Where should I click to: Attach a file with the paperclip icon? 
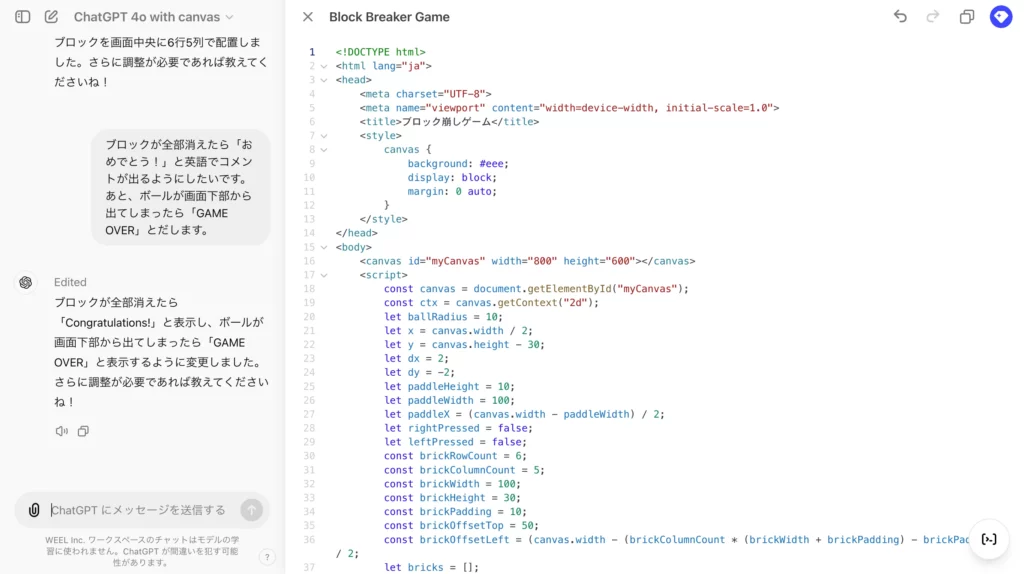34,510
